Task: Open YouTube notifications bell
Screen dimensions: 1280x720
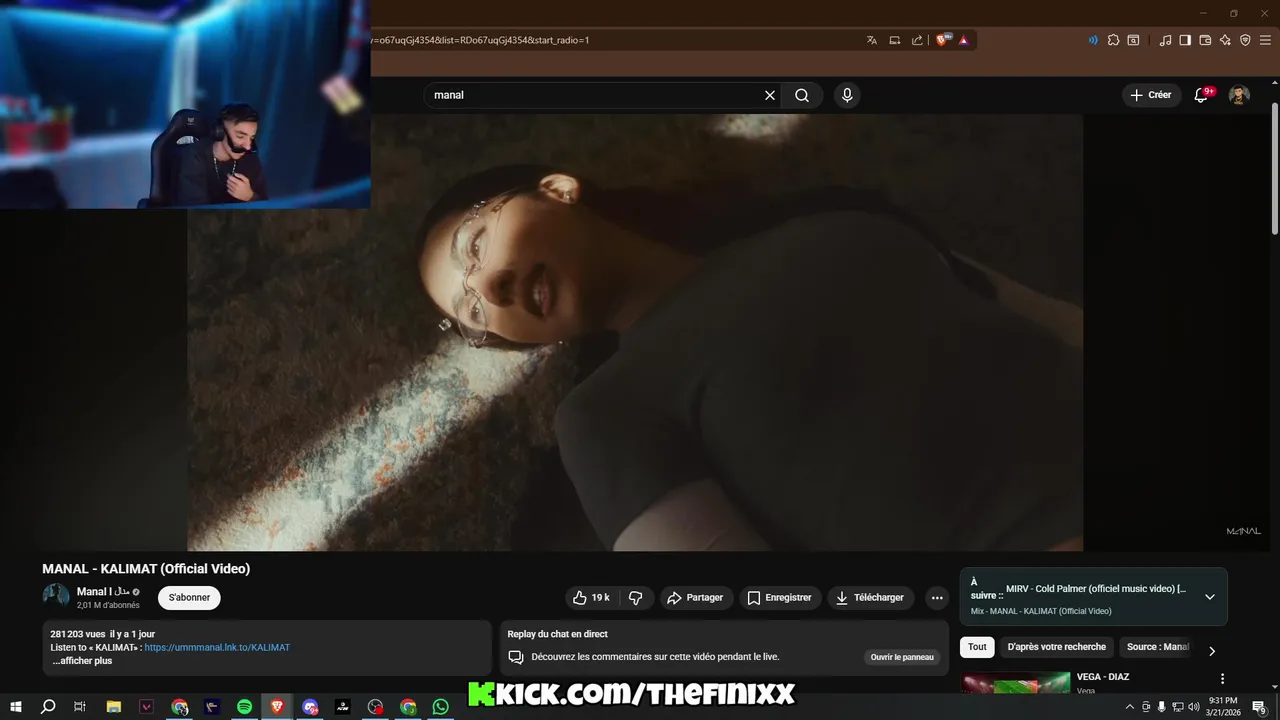Action: (1202, 95)
